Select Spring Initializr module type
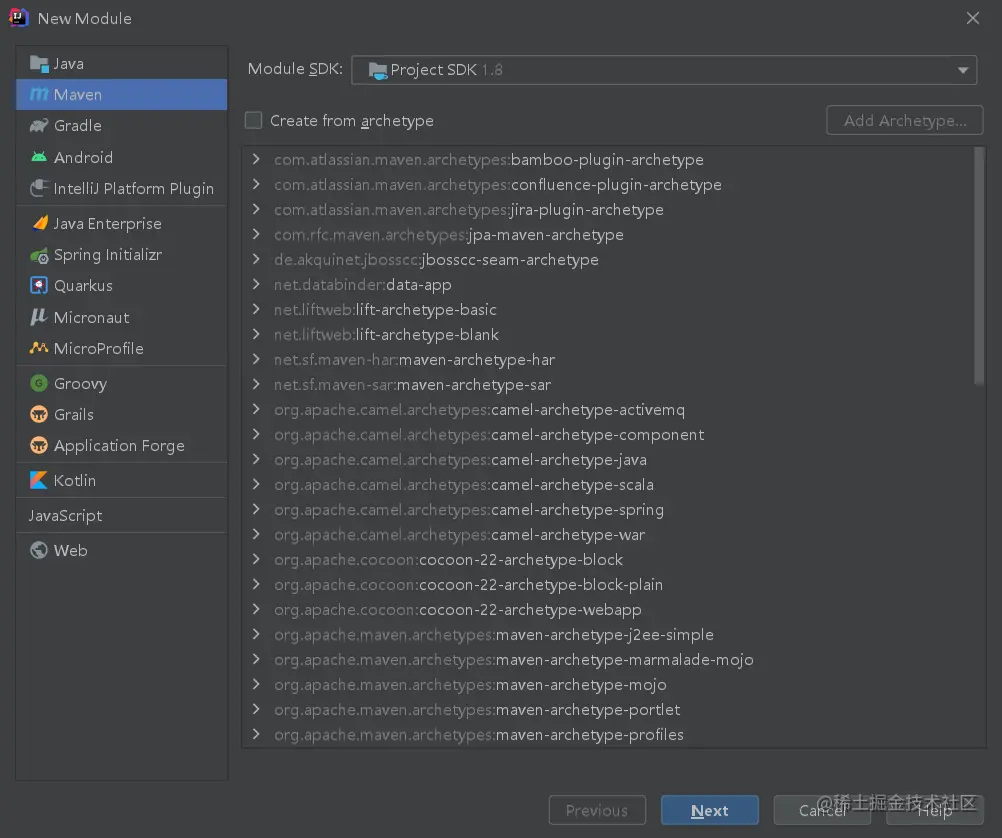The image size is (1002, 838). pyautogui.click(x=121, y=255)
